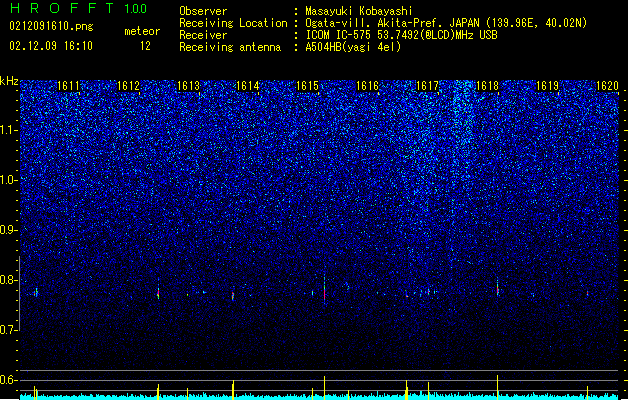Click the 0.9 kHz frequency label

(9, 230)
